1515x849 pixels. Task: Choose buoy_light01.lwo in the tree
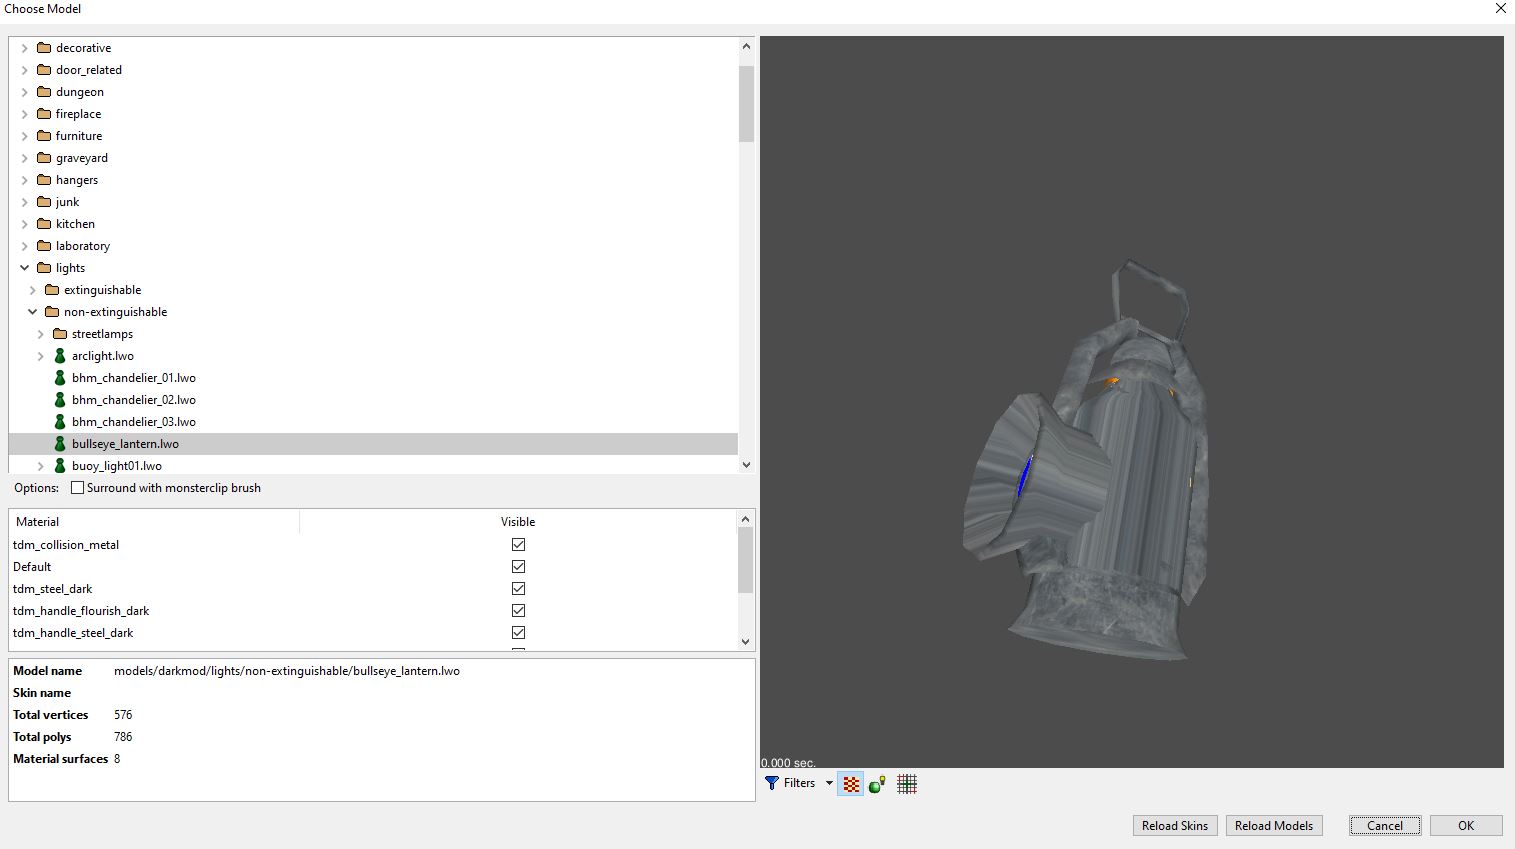pos(116,466)
